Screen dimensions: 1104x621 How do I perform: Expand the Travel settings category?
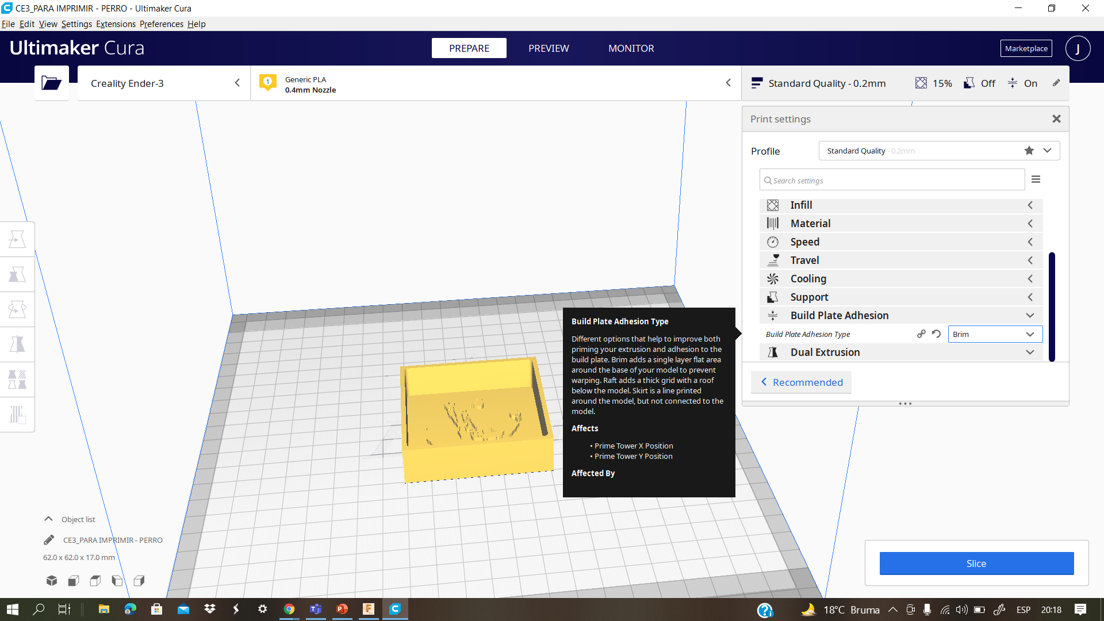pyautogui.click(x=901, y=260)
